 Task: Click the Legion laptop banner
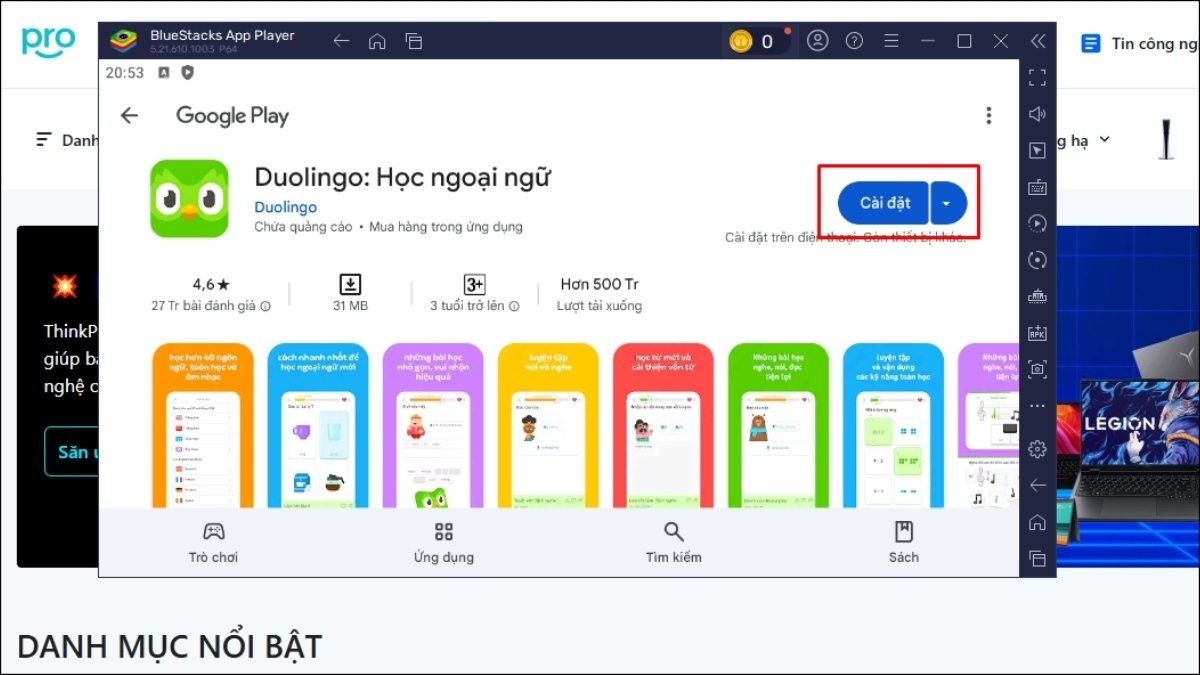(1128, 396)
